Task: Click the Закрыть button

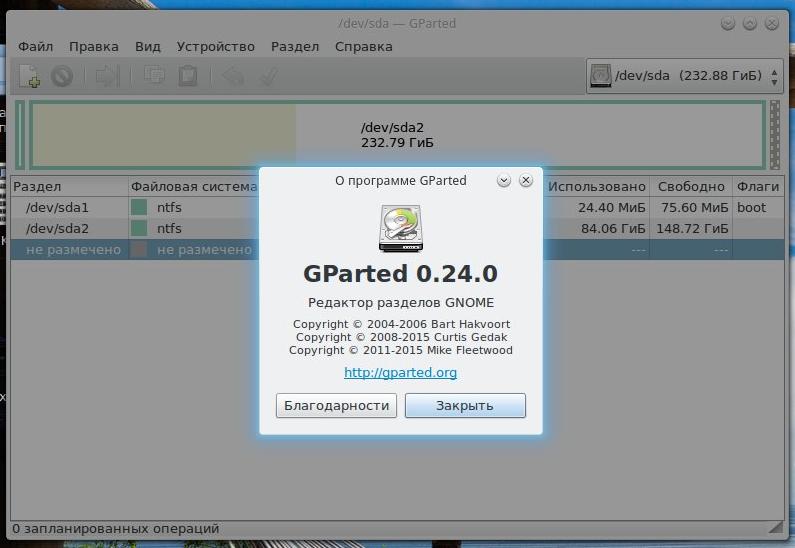Action: click(x=465, y=406)
